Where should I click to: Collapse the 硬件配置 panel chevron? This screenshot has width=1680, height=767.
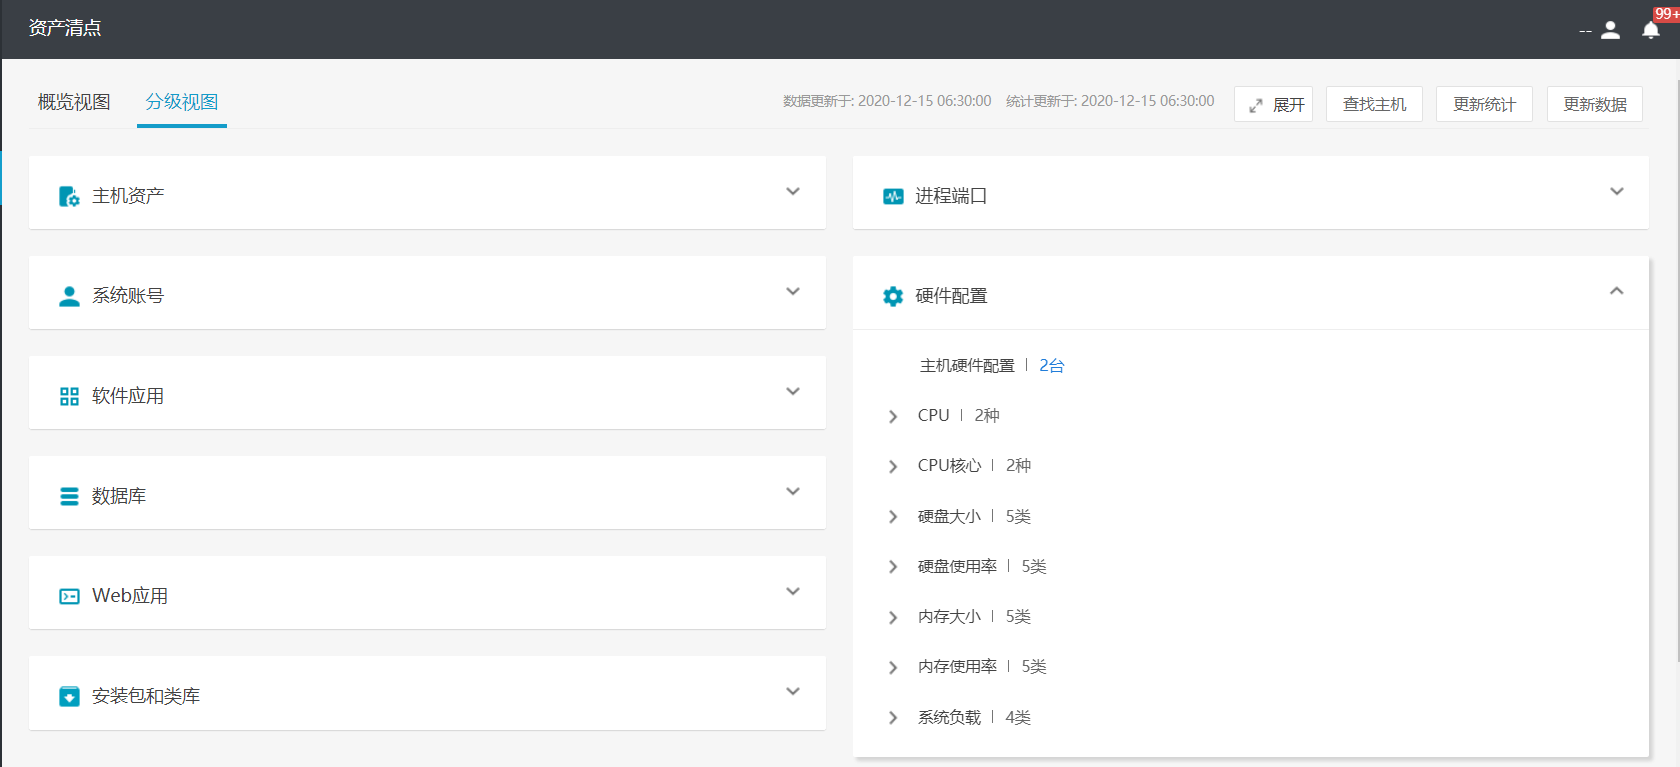1617,291
